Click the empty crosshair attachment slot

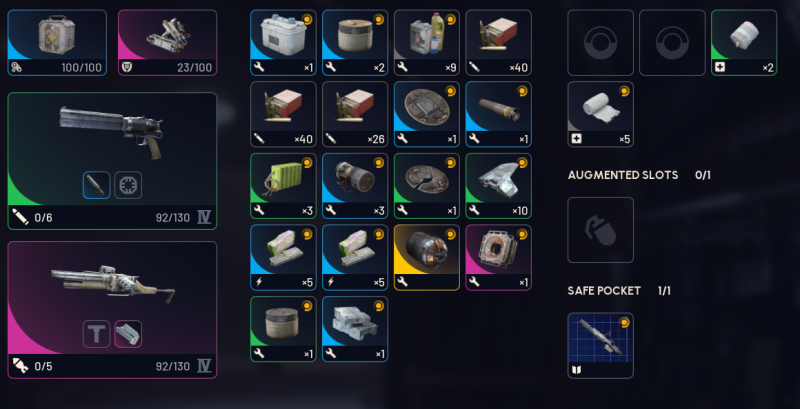click(128, 185)
